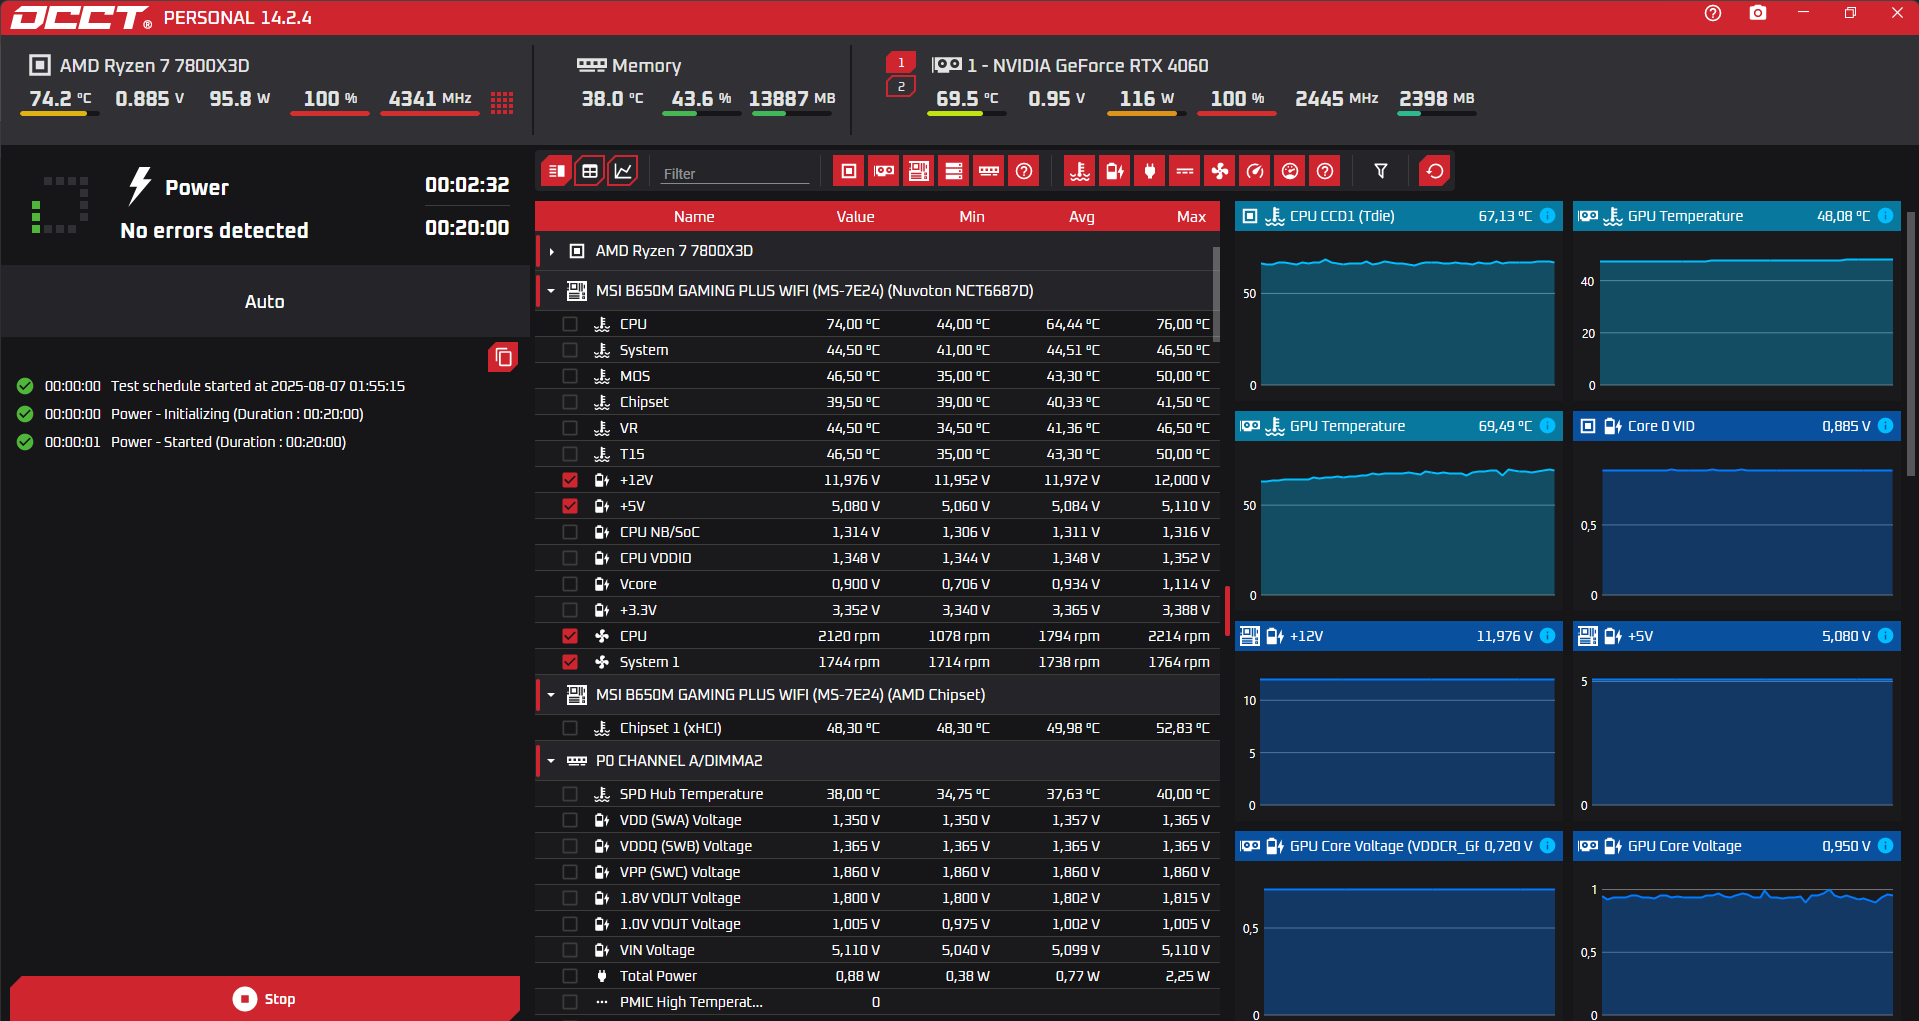This screenshot has height=1021, width=1919.
Task: Open the funnel filter options
Action: click(x=1381, y=171)
